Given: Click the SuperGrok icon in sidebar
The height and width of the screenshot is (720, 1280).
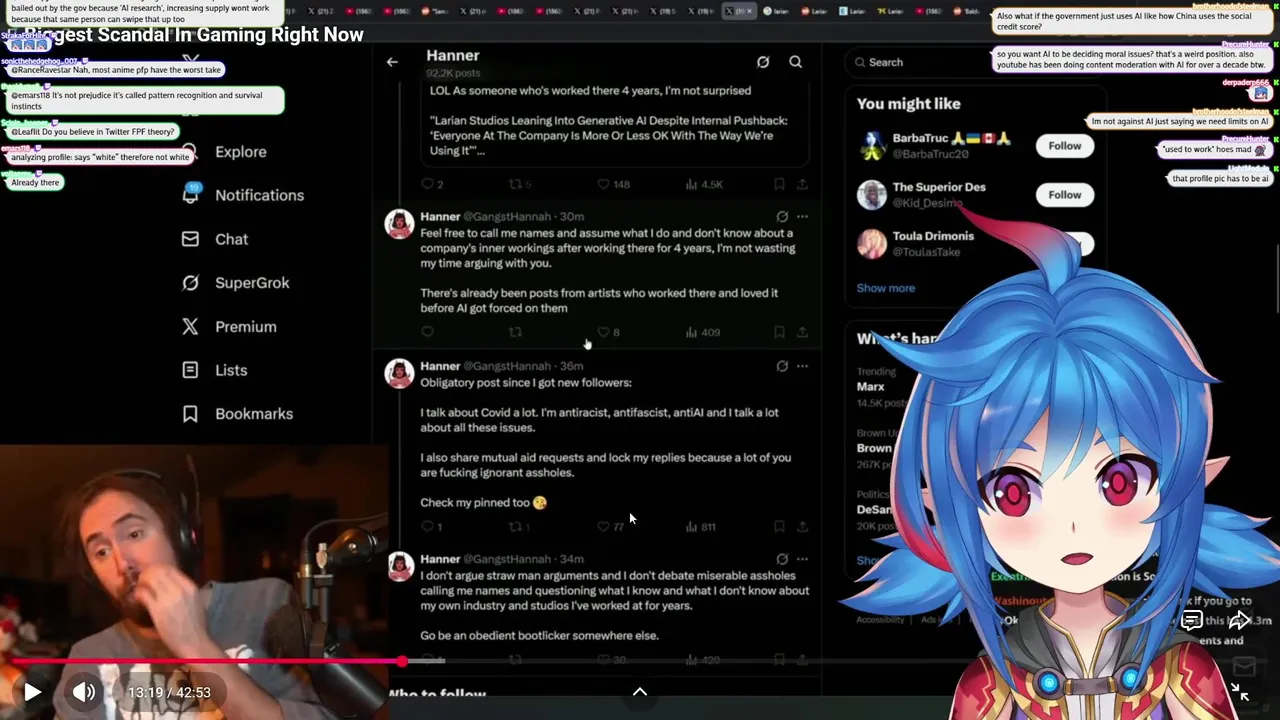Looking at the screenshot, I should [190, 283].
